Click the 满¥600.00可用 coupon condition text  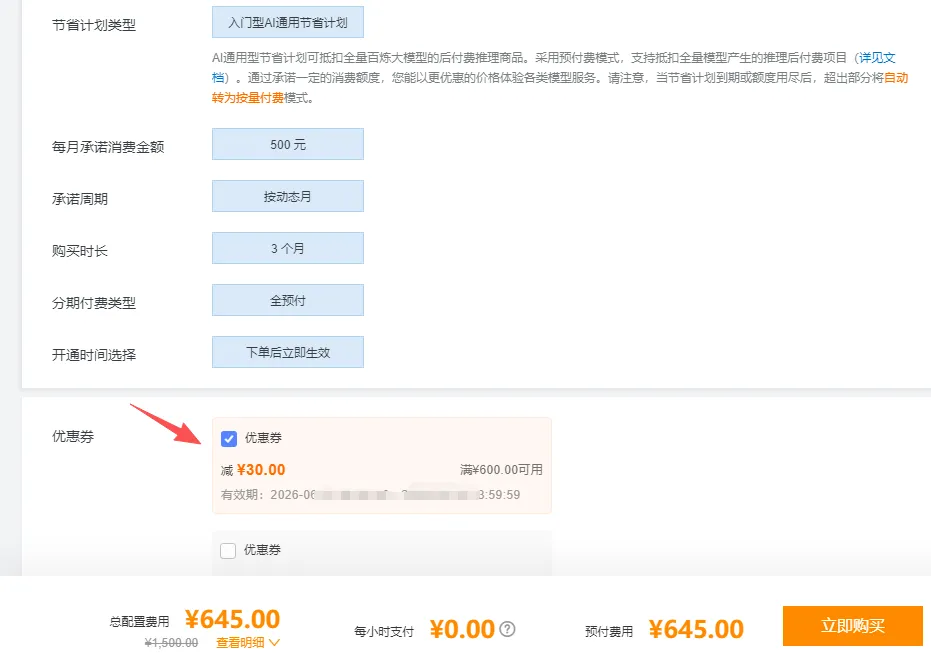501,470
